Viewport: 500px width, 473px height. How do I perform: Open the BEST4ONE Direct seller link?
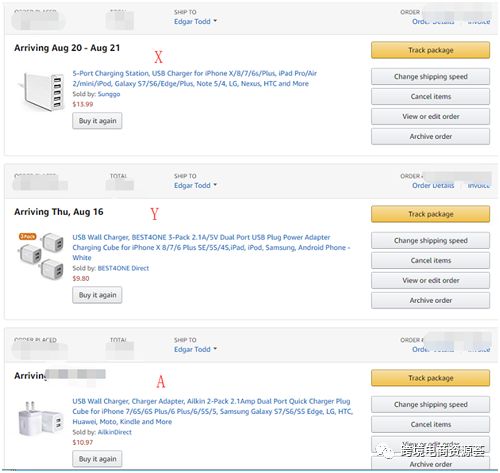[x=123, y=268]
